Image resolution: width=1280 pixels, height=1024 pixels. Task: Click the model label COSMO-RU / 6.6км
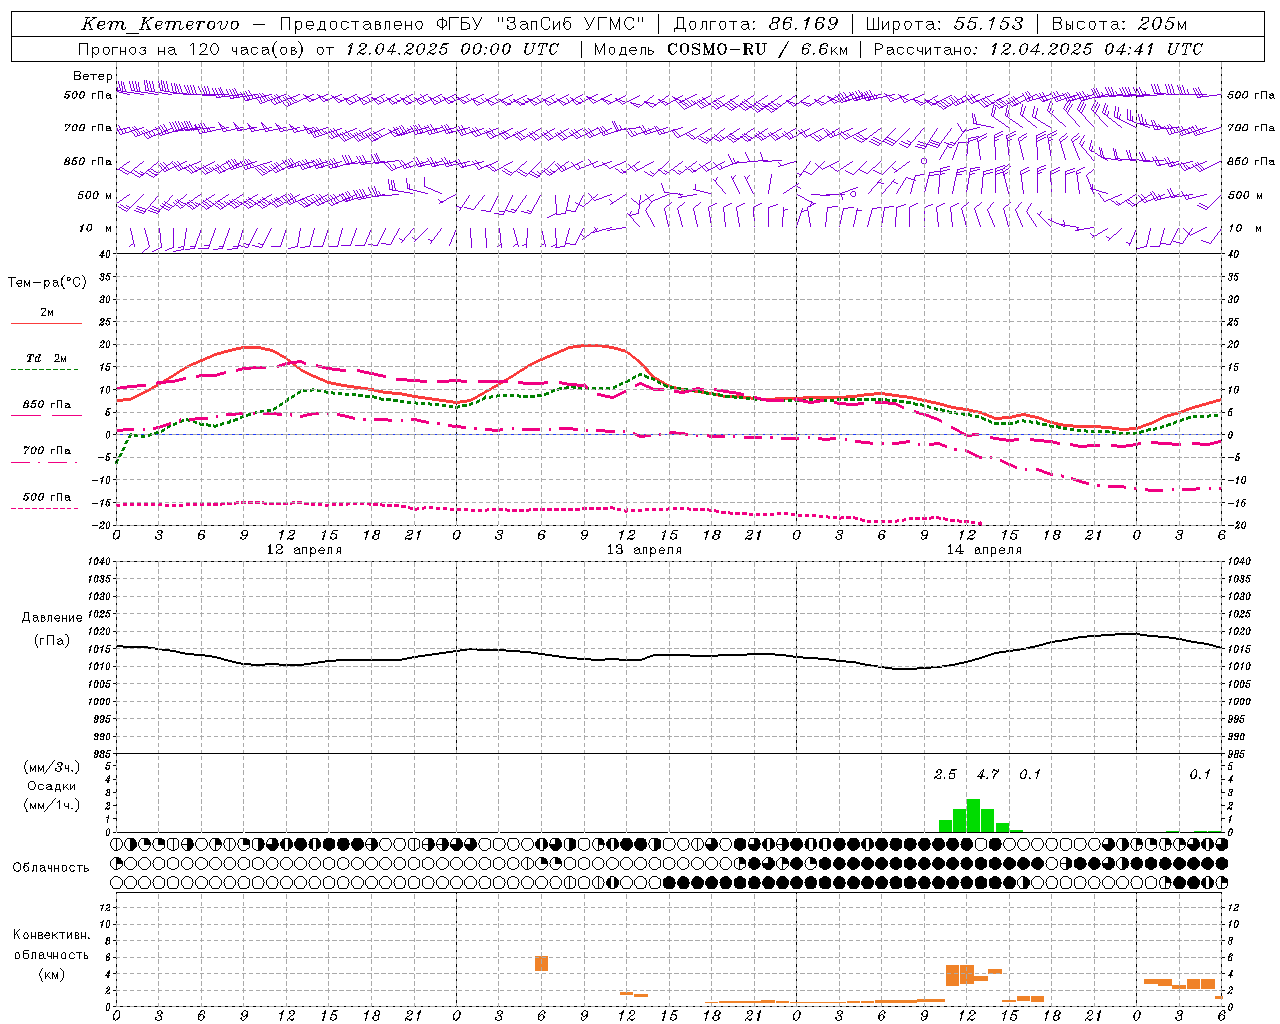(x=757, y=49)
